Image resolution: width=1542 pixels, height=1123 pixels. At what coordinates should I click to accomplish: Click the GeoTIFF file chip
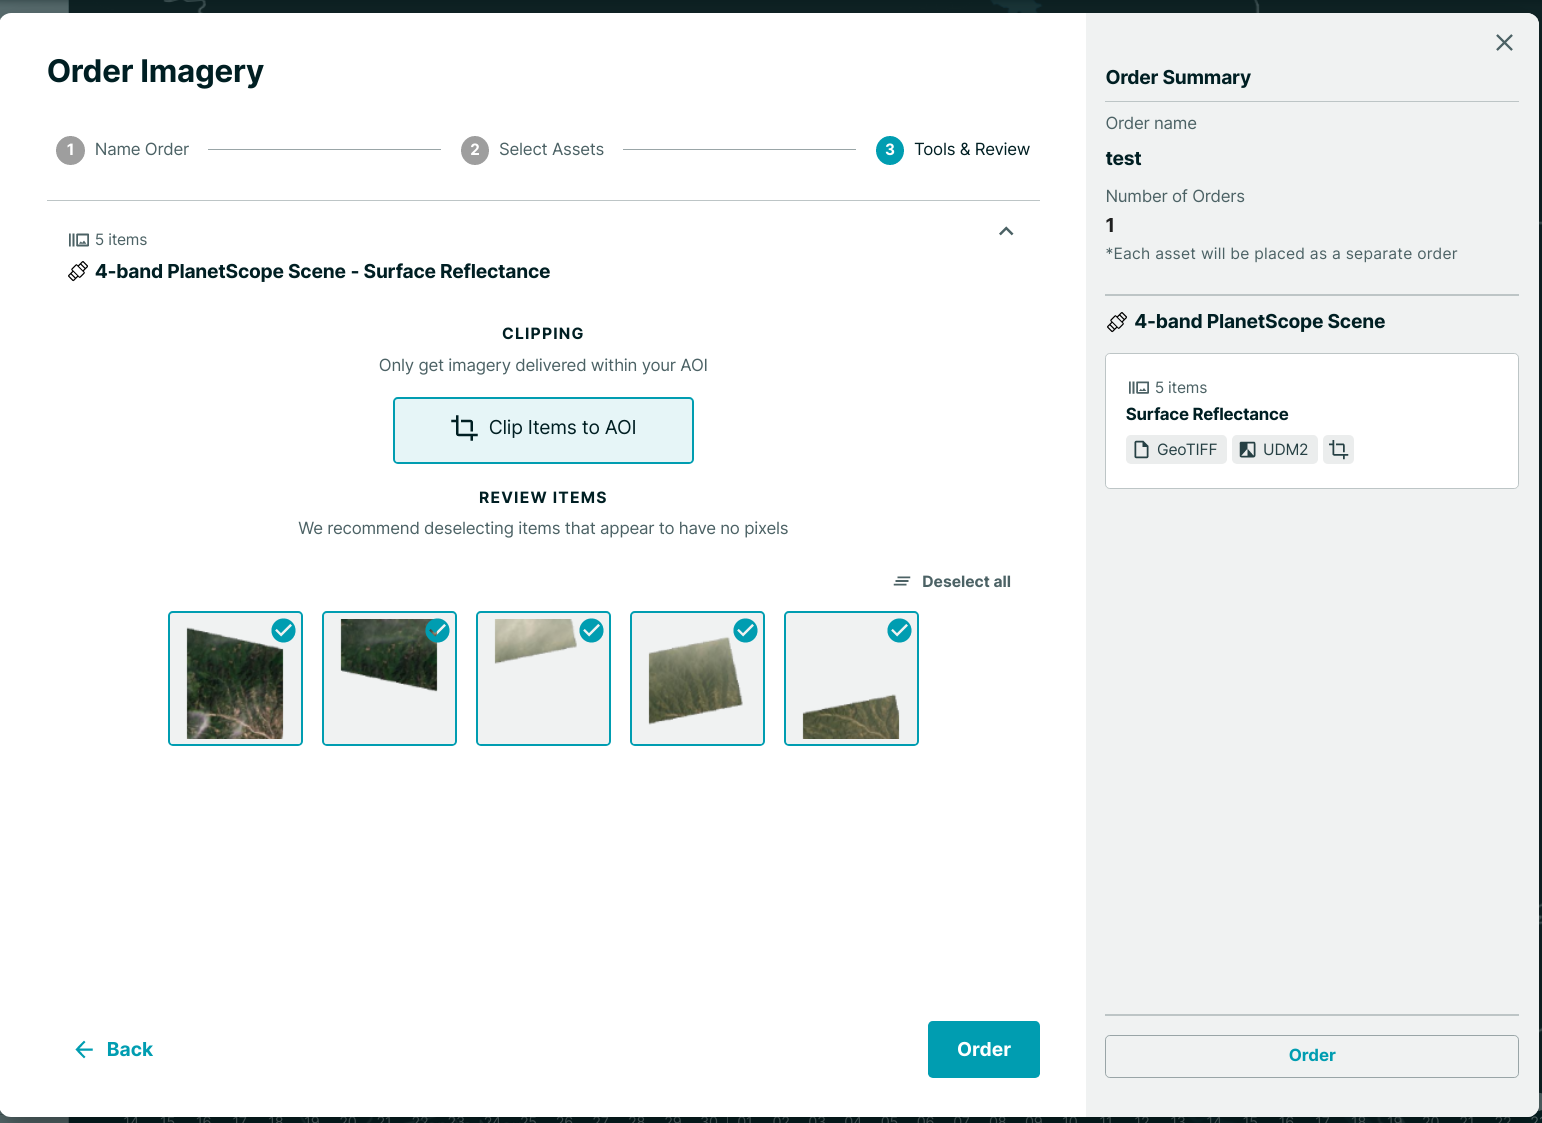(1176, 450)
